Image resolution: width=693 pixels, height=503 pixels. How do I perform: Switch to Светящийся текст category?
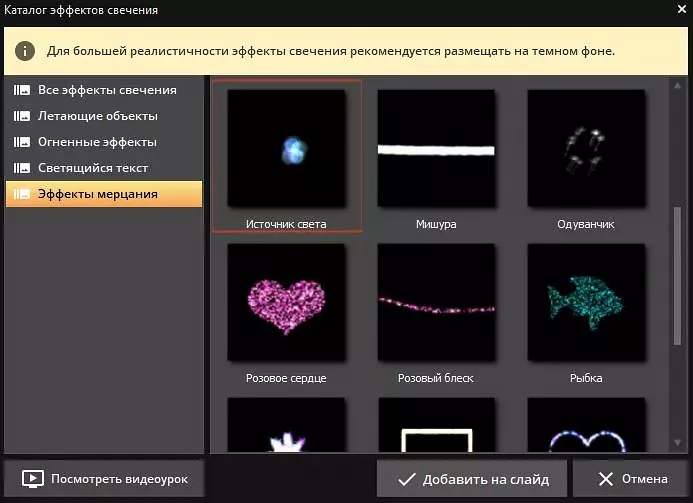tap(104, 168)
